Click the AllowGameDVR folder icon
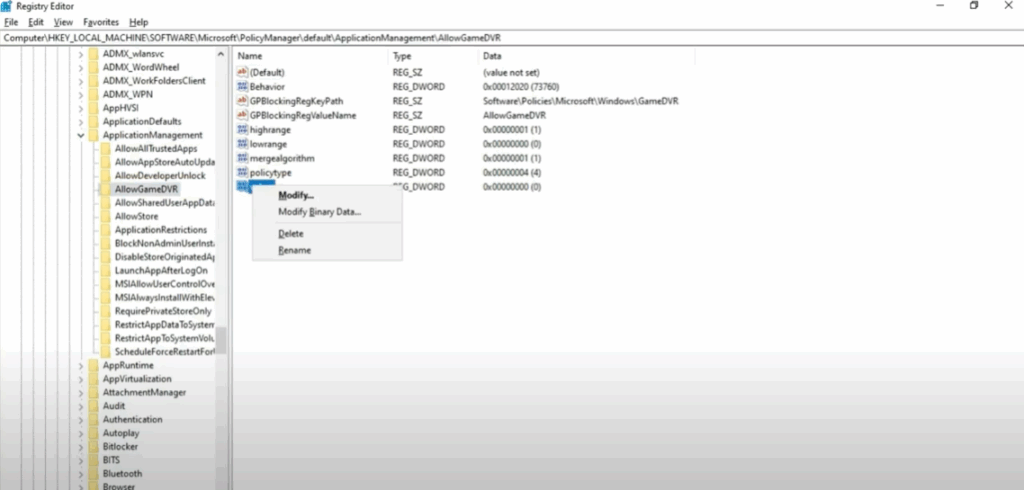1024x490 pixels. (105, 188)
